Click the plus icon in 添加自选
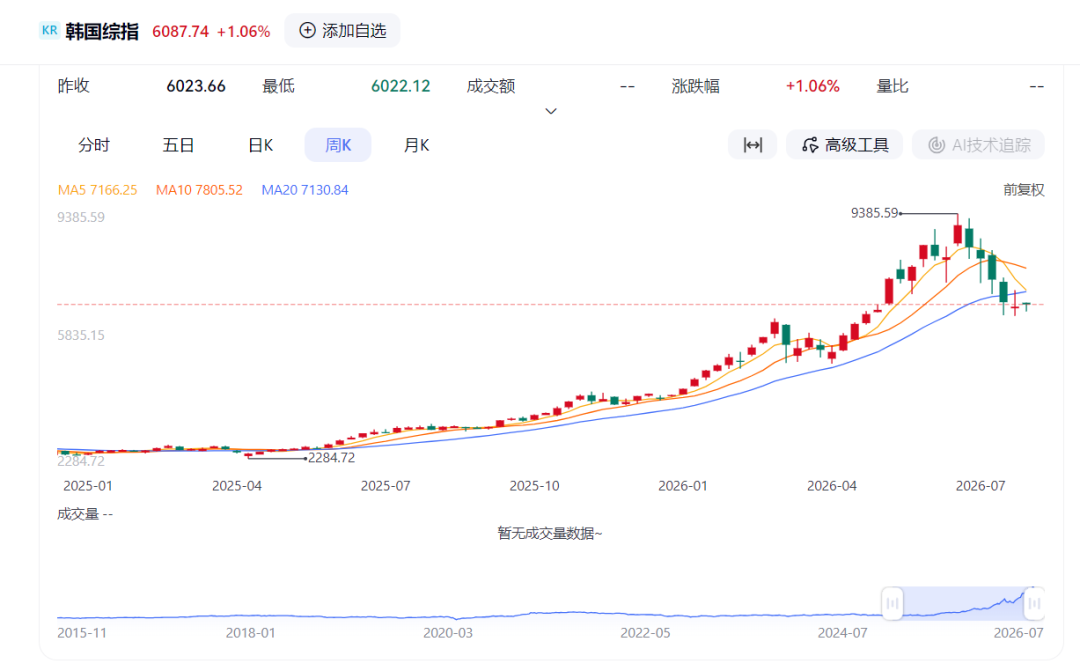 (307, 30)
